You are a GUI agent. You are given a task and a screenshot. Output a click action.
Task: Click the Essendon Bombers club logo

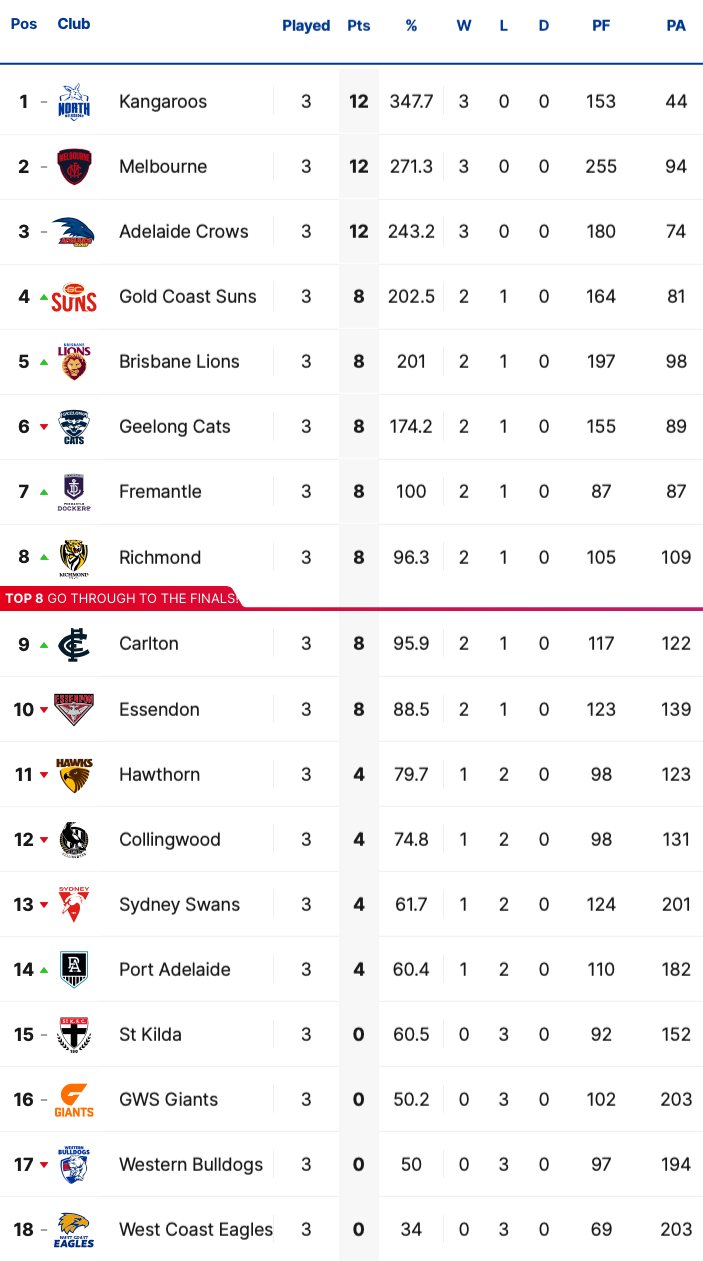(x=74, y=710)
